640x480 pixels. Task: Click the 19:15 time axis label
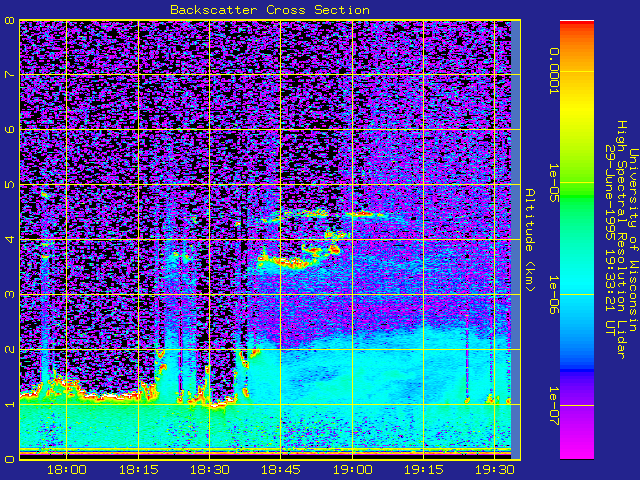424,470
